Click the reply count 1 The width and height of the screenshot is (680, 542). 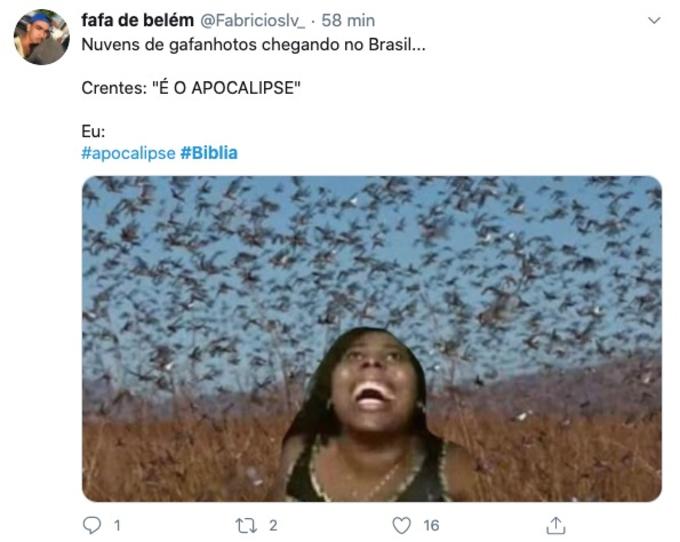pos(117,526)
